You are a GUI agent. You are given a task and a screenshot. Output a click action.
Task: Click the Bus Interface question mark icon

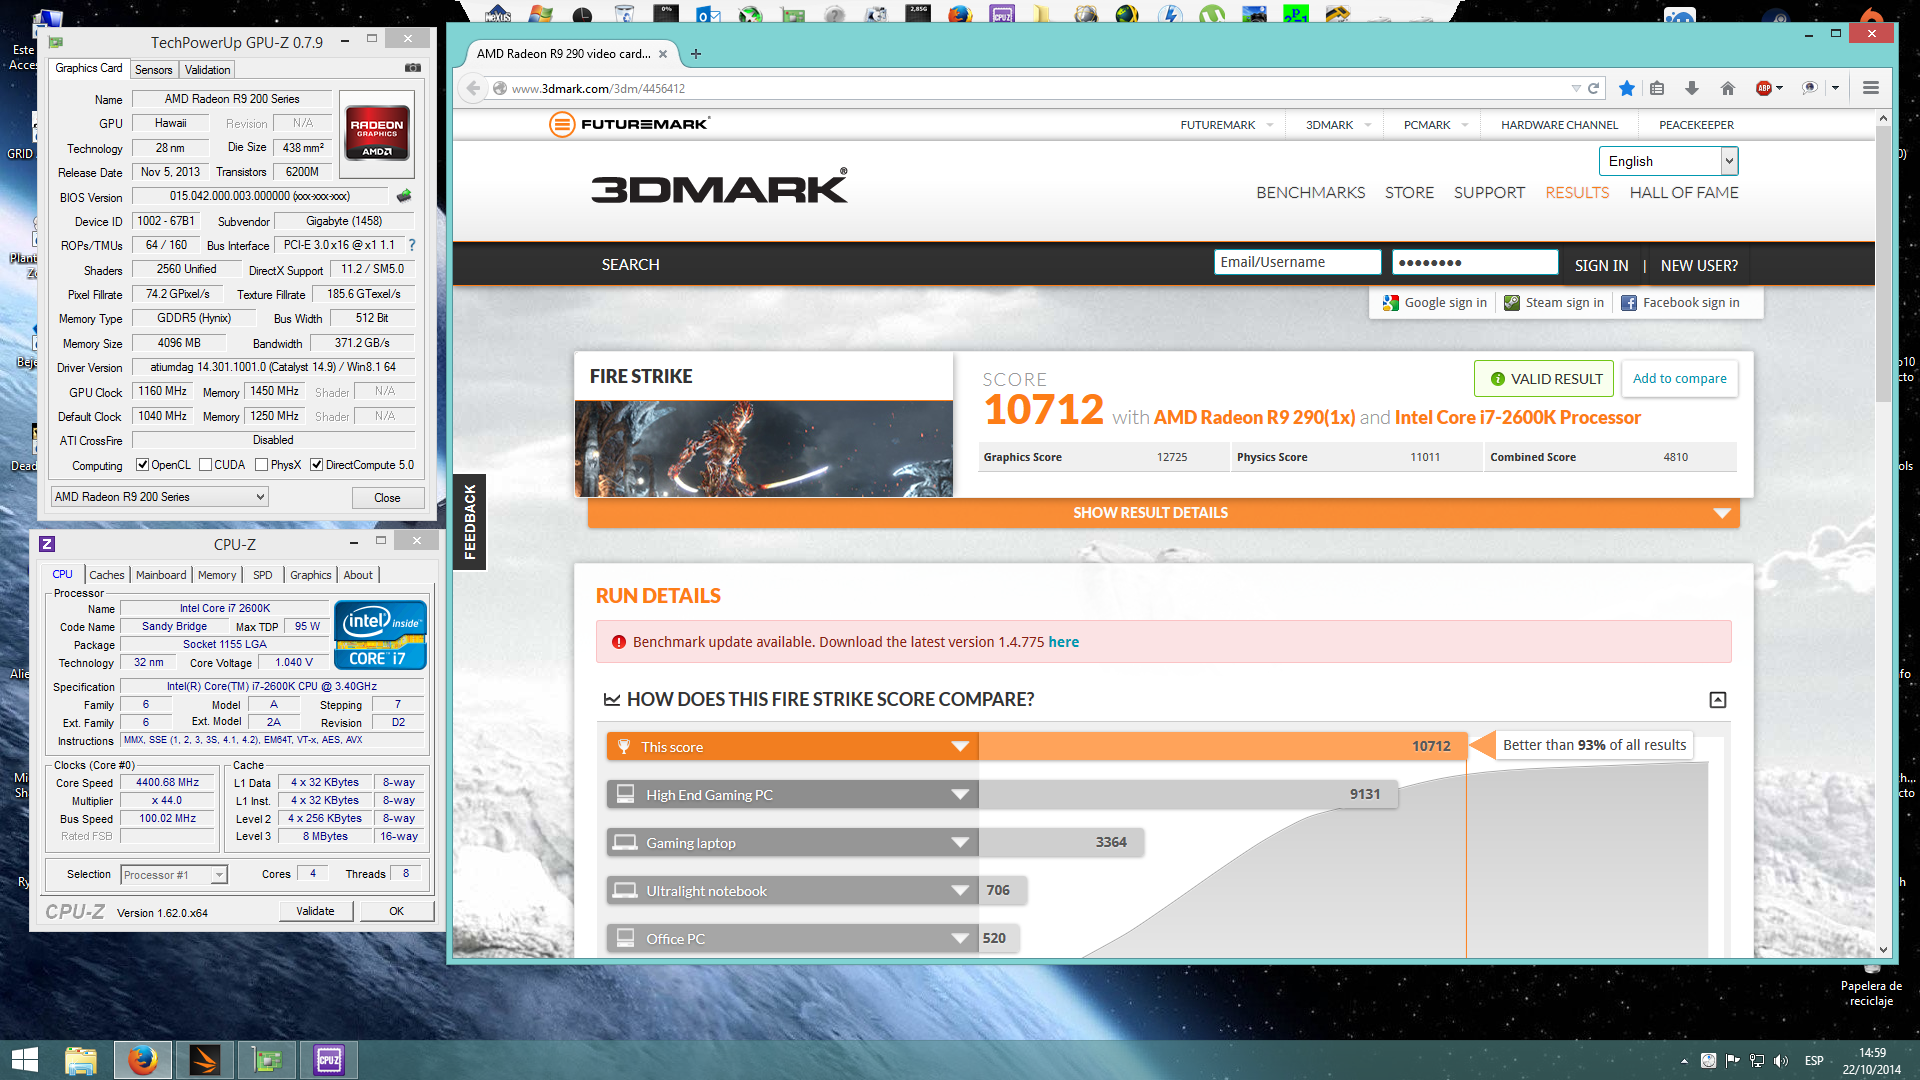[x=412, y=245]
